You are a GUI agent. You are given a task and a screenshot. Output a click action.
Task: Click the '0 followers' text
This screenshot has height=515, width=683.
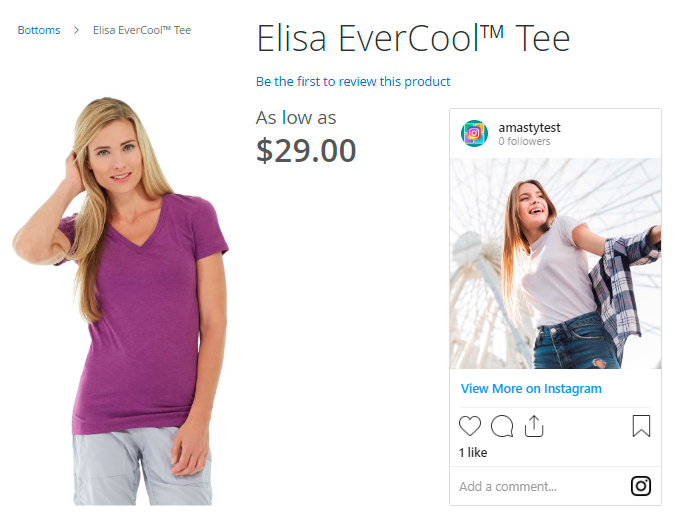[x=524, y=141]
